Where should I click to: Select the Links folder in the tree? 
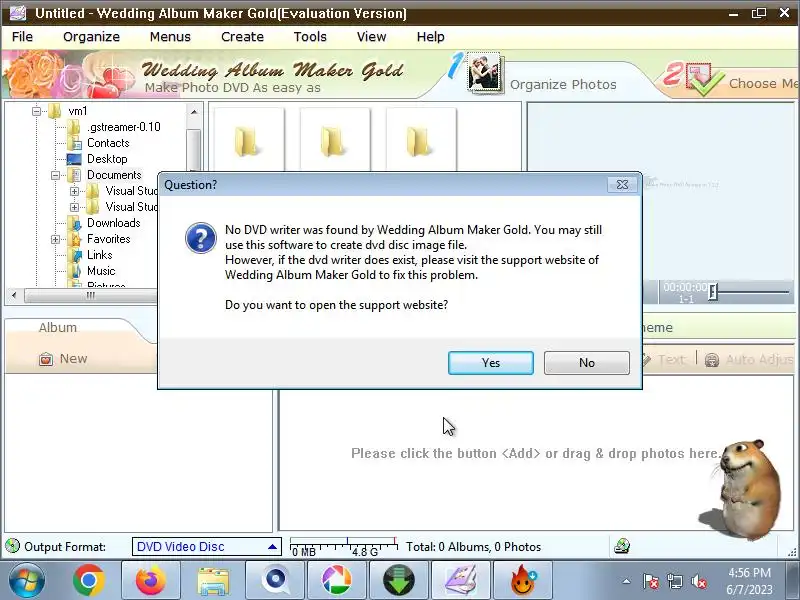click(x=99, y=255)
